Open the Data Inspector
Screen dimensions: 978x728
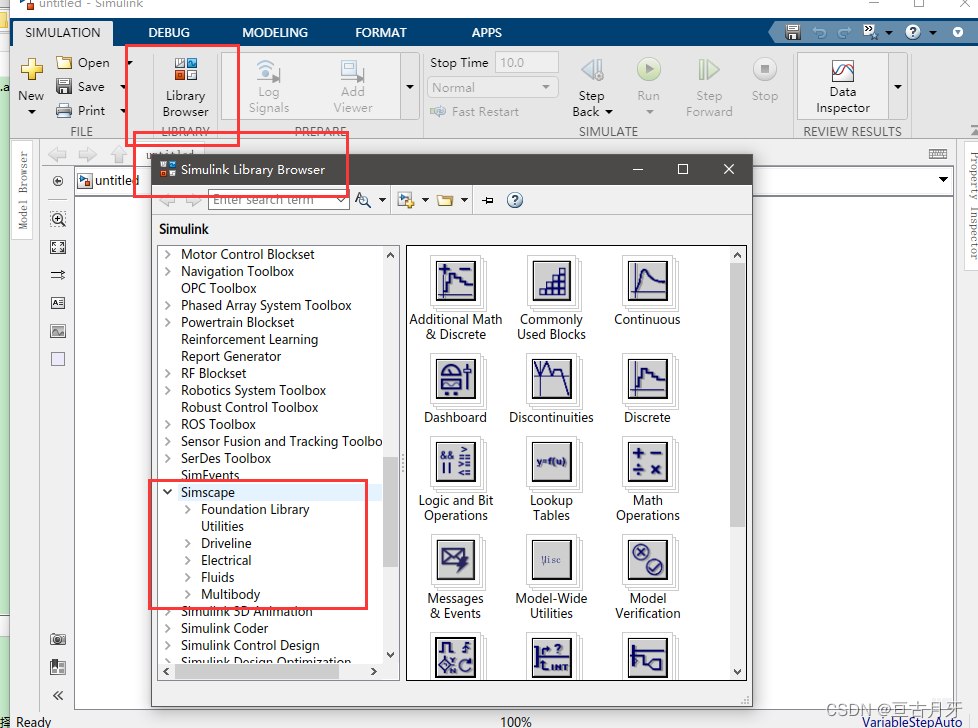(x=842, y=87)
